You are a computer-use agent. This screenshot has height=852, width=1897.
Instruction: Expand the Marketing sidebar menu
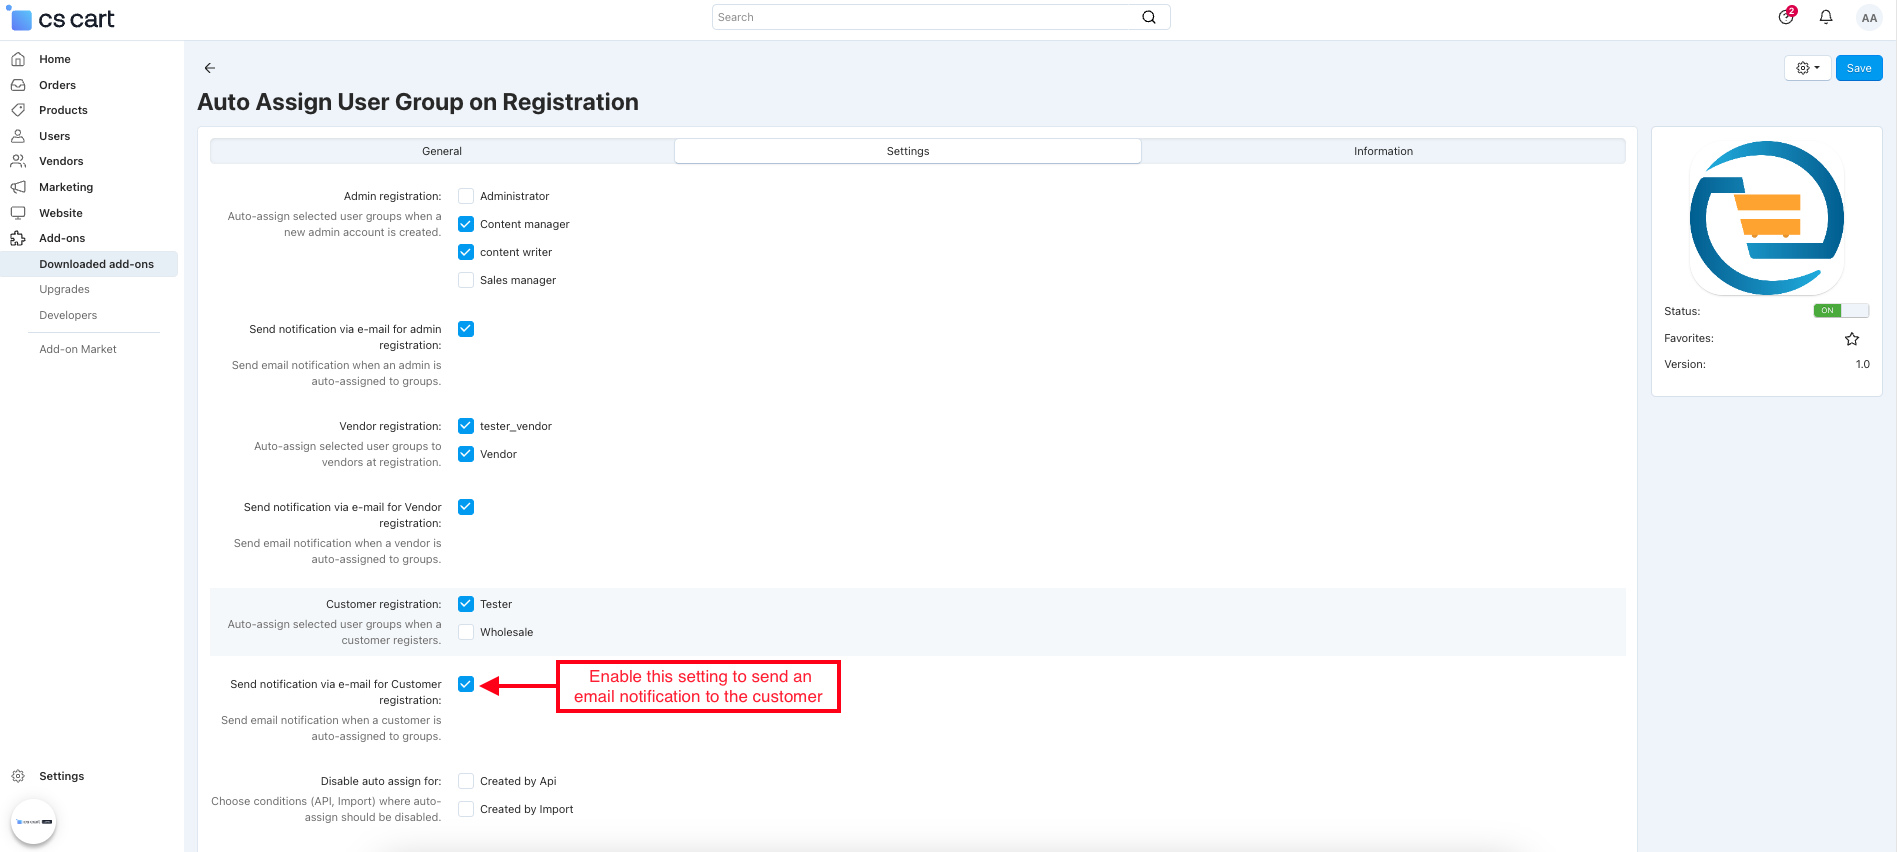[x=66, y=187]
